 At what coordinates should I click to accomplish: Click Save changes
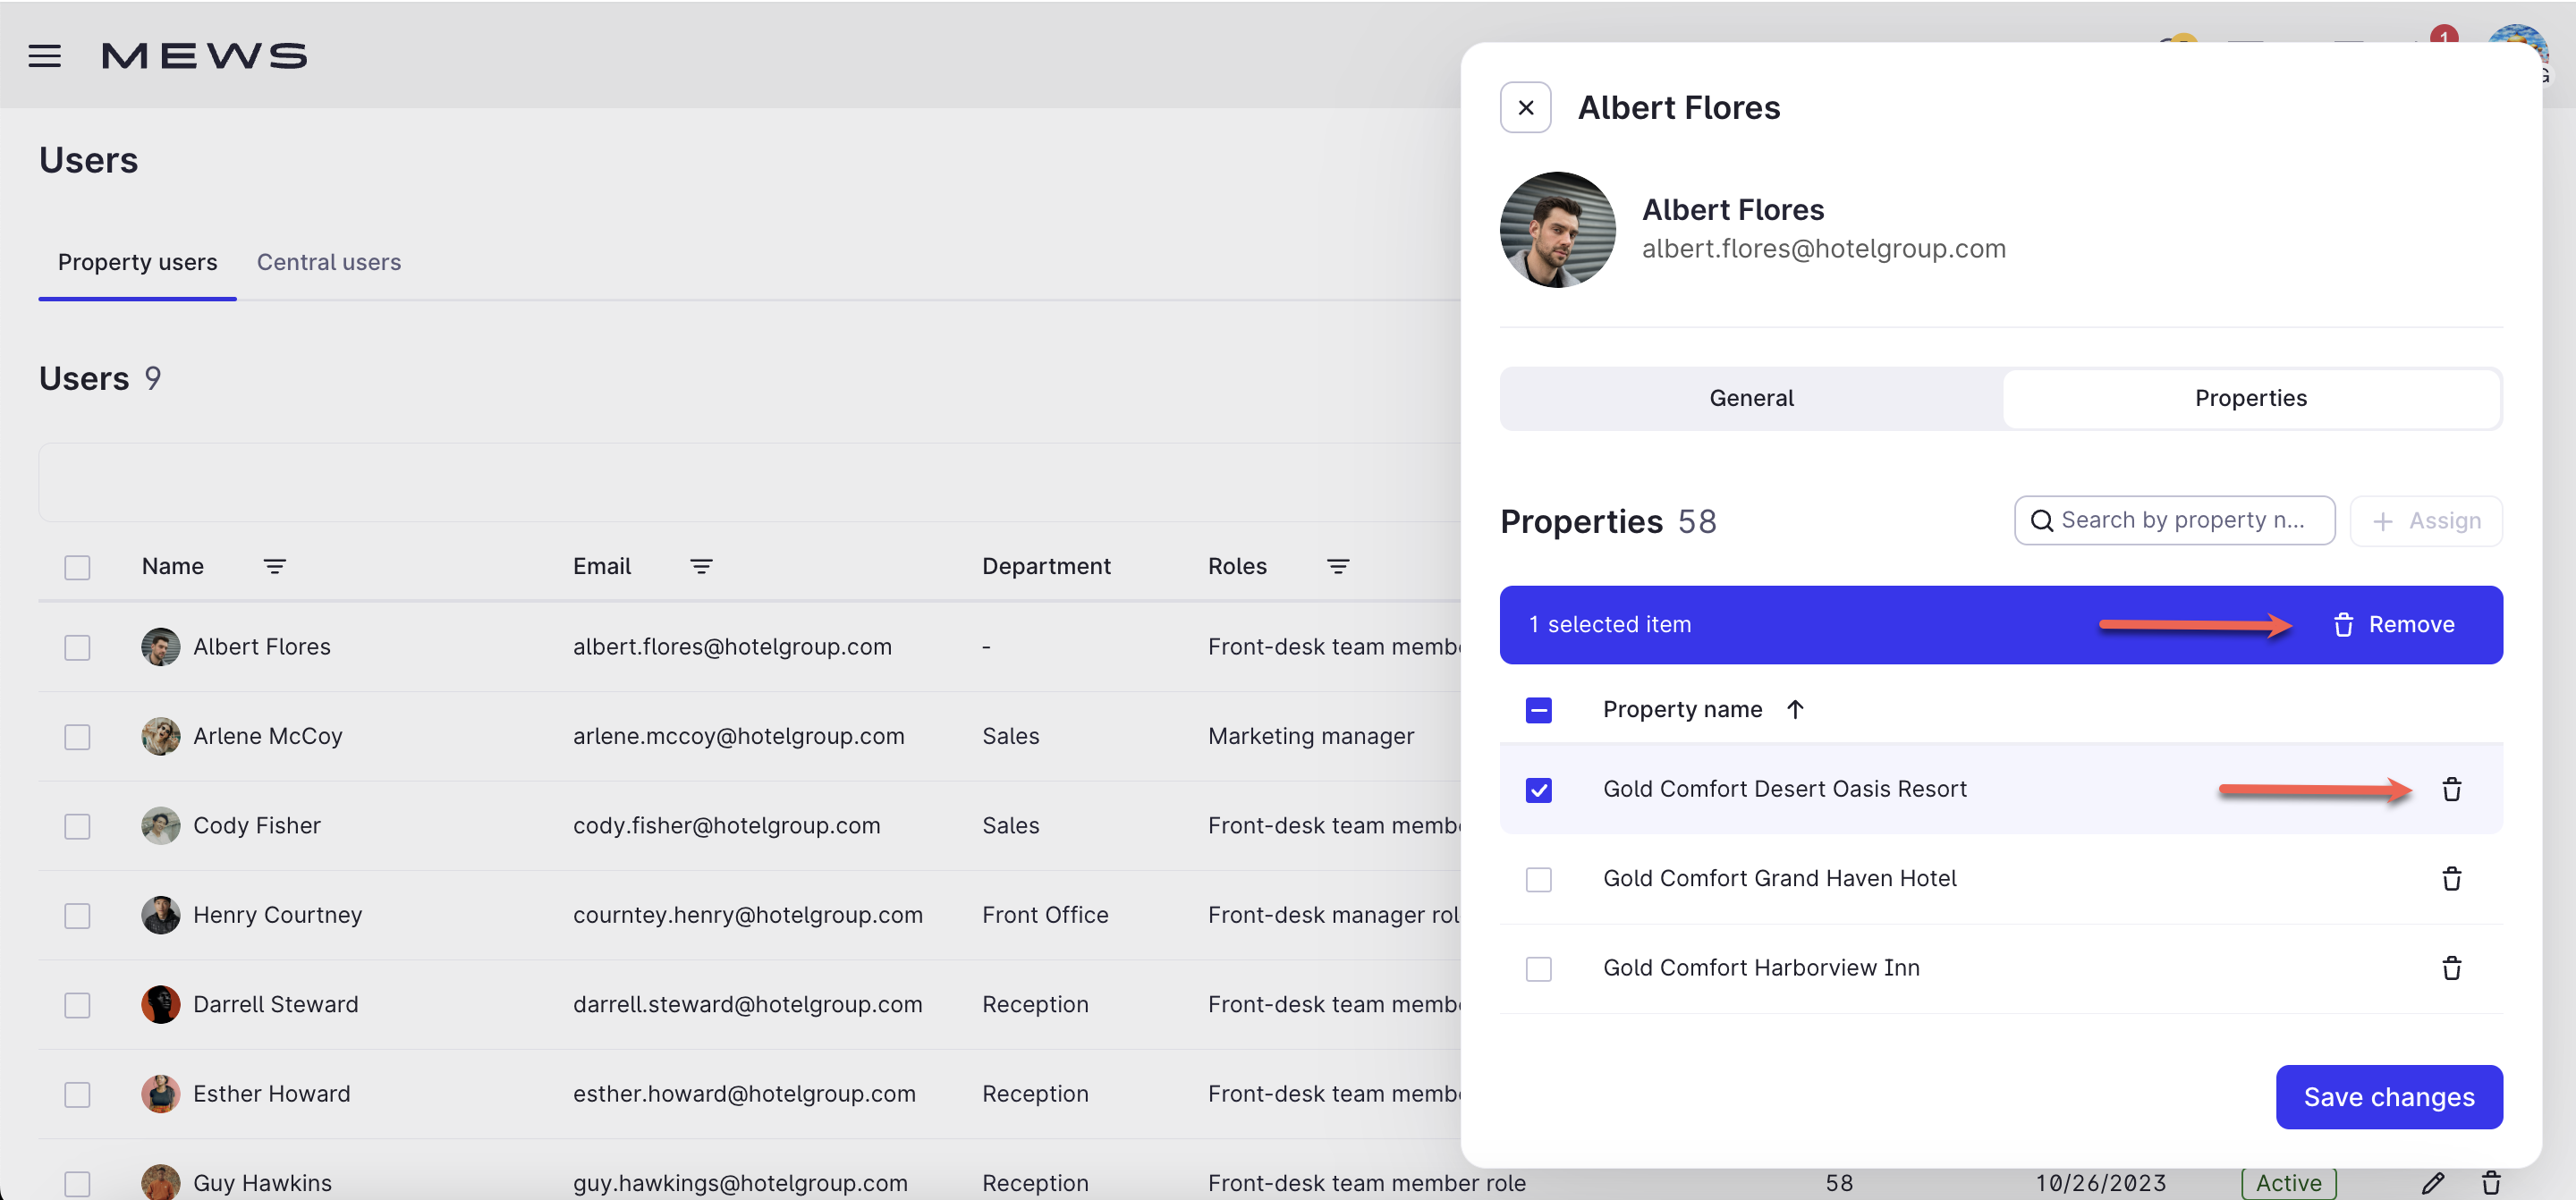pos(2389,1097)
